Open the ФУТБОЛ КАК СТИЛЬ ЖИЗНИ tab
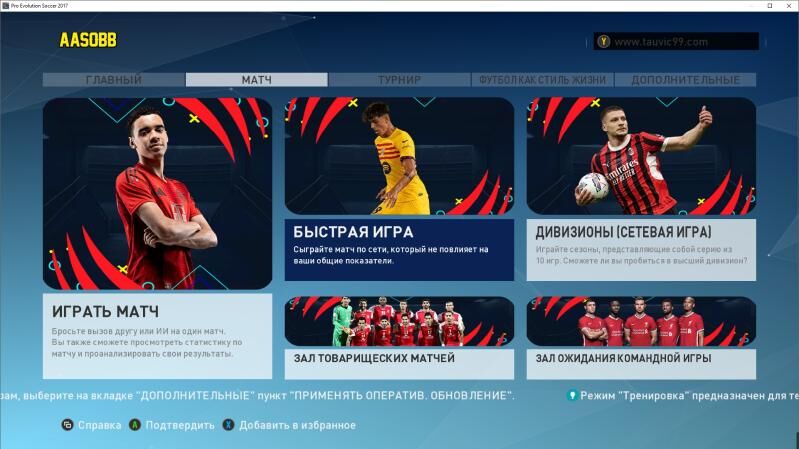This screenshot has height=449, width=799. click(542, 80)
